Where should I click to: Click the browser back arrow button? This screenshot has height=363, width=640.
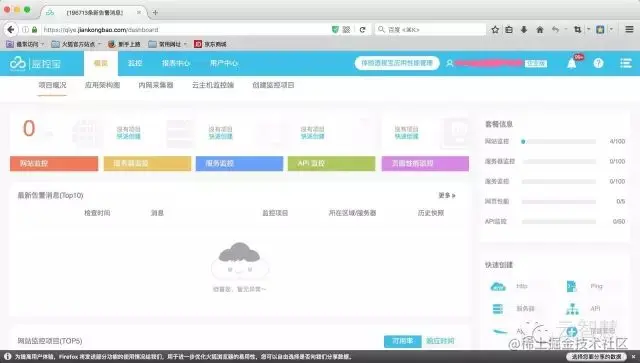[x=11, y=29]
